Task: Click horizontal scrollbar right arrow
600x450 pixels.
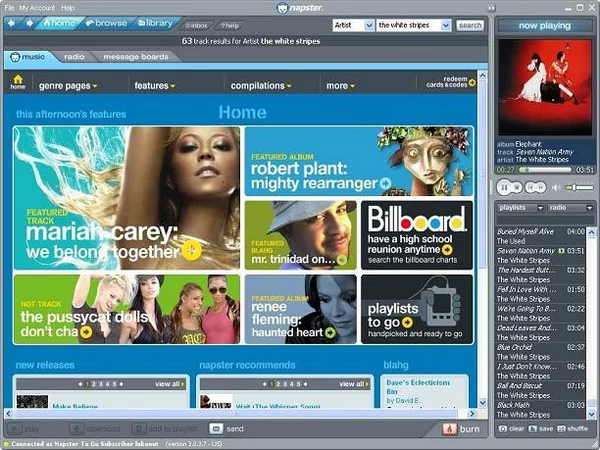Action: pos(472,413)
